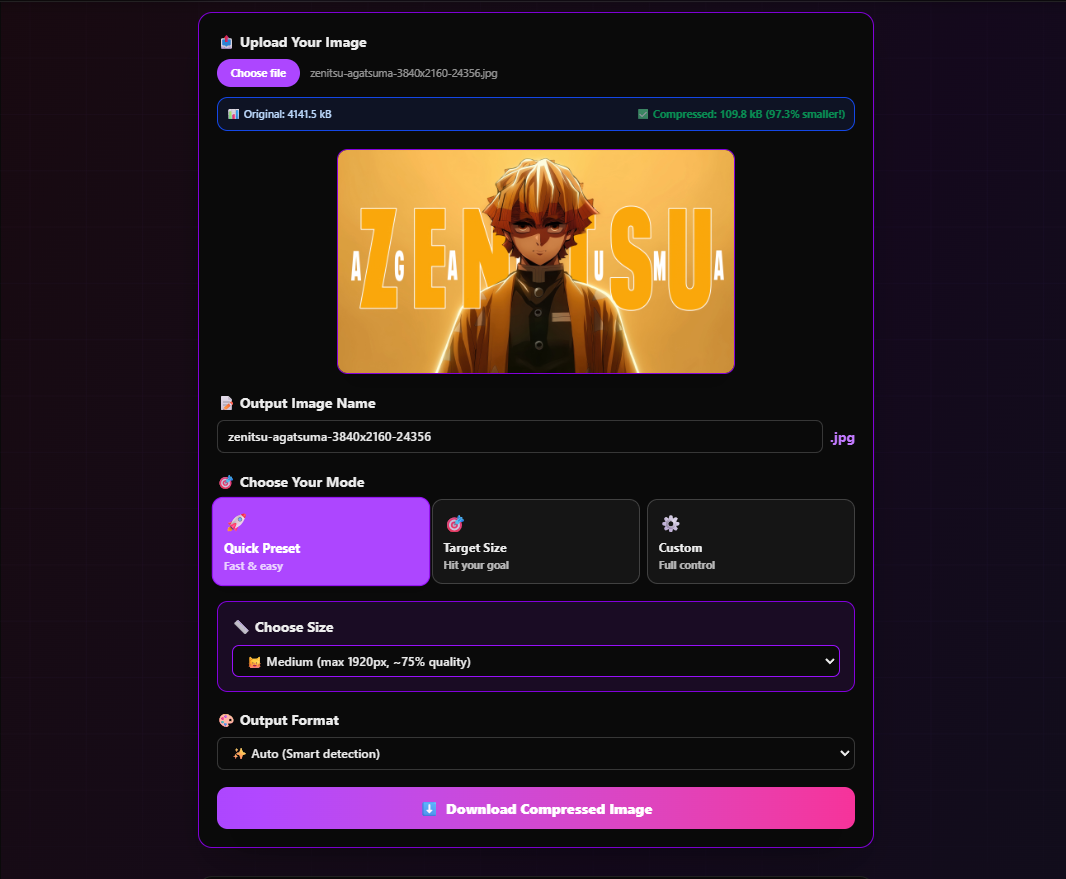The height and width of the screenshot is (879, 1066).
Task: Click the ruler icon beside Choose Size
Action: pos(241,627)
